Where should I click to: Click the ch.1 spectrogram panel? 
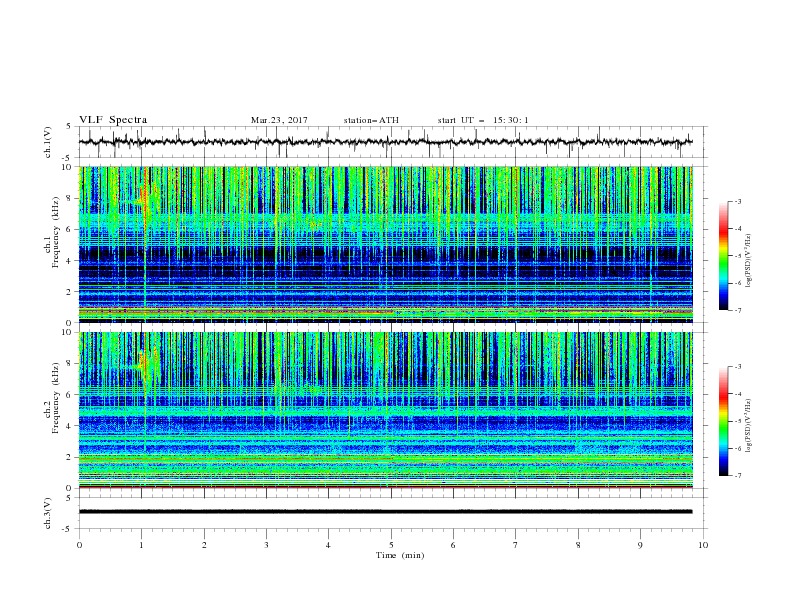[385, 244]
